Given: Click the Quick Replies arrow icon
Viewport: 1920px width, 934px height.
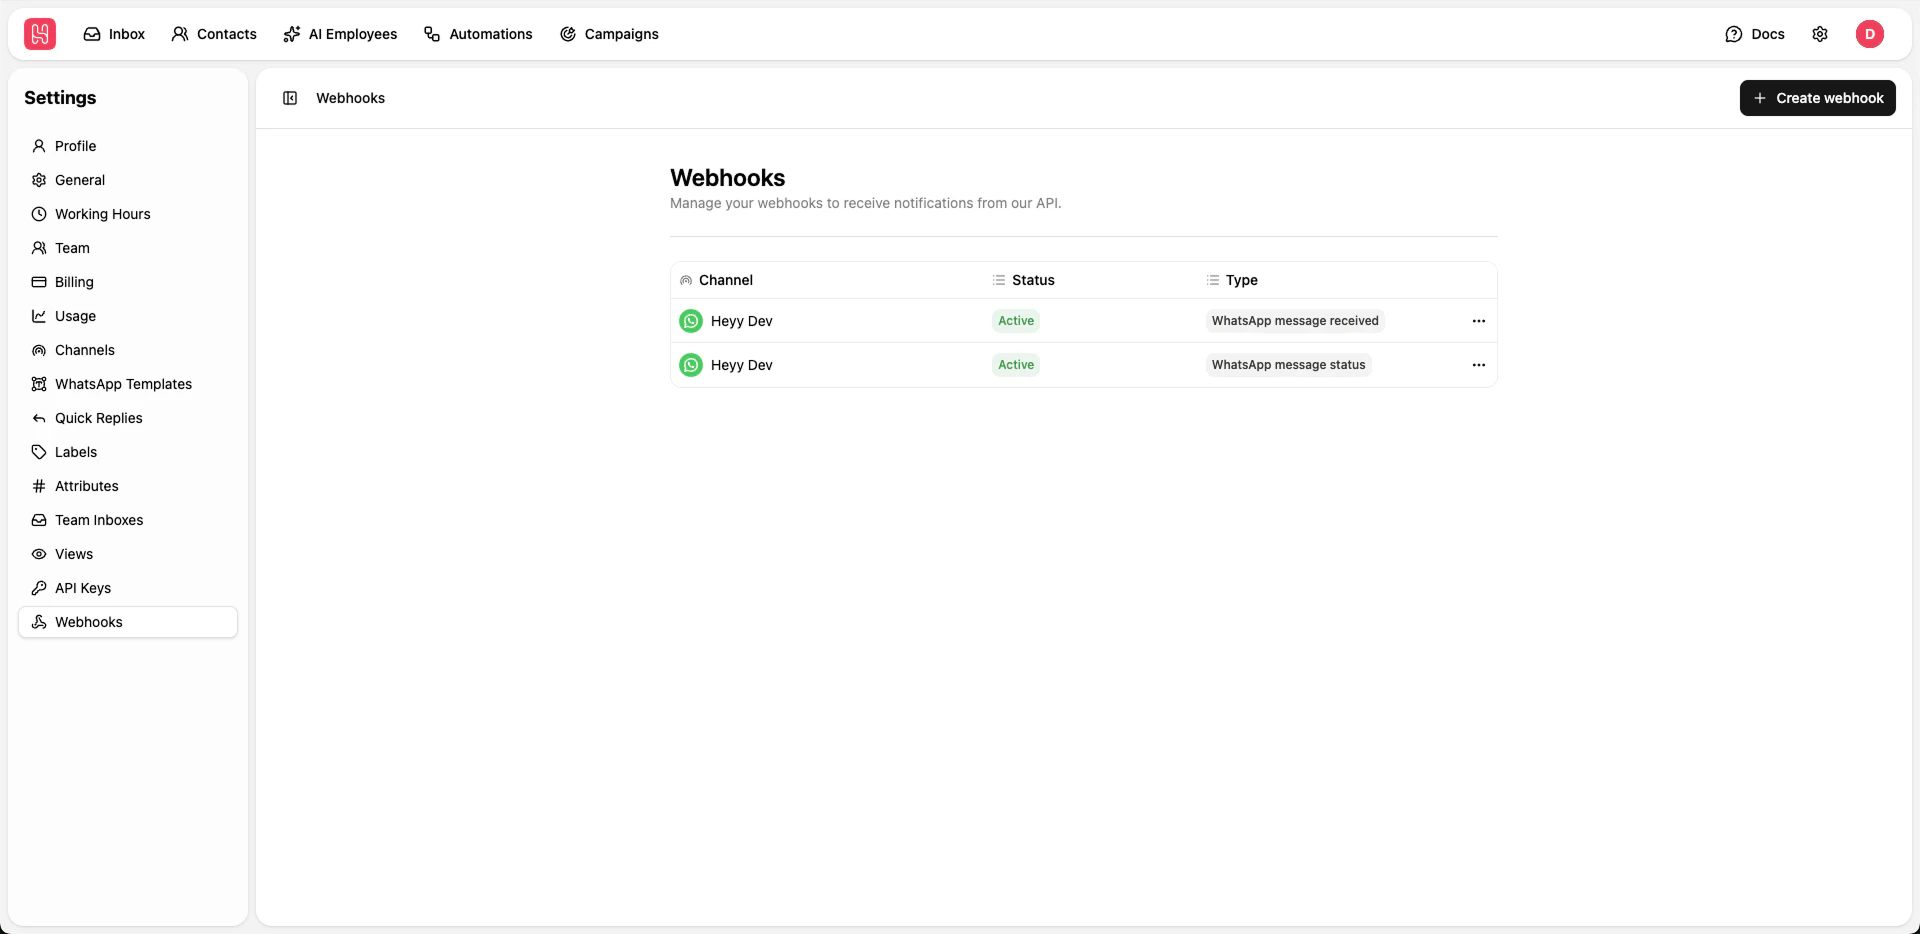Looking at the screenshot, I should 39,418.
